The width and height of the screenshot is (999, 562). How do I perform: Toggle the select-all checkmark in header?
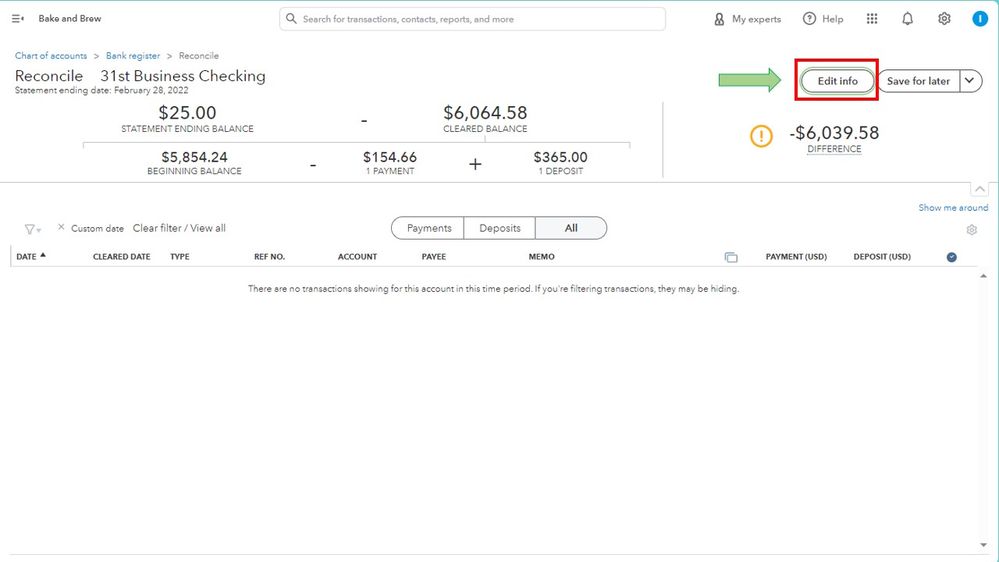[x=952, y=257]
